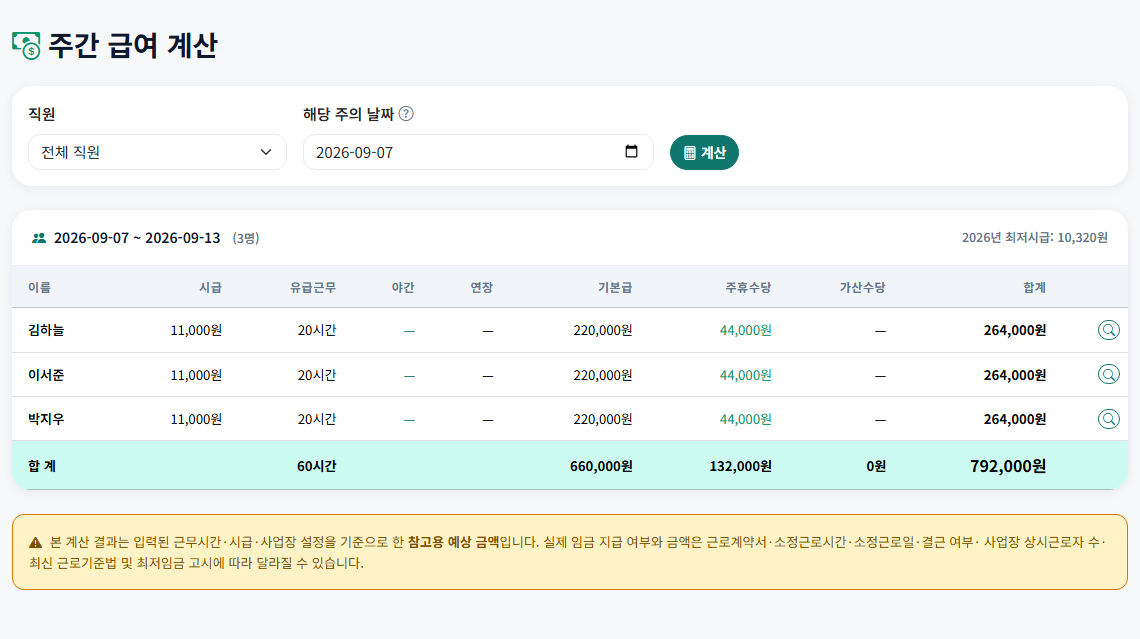Click the payroll money icon in the title
The height and width of the screenshot is (639, 1140).
[x=26, y=45]
